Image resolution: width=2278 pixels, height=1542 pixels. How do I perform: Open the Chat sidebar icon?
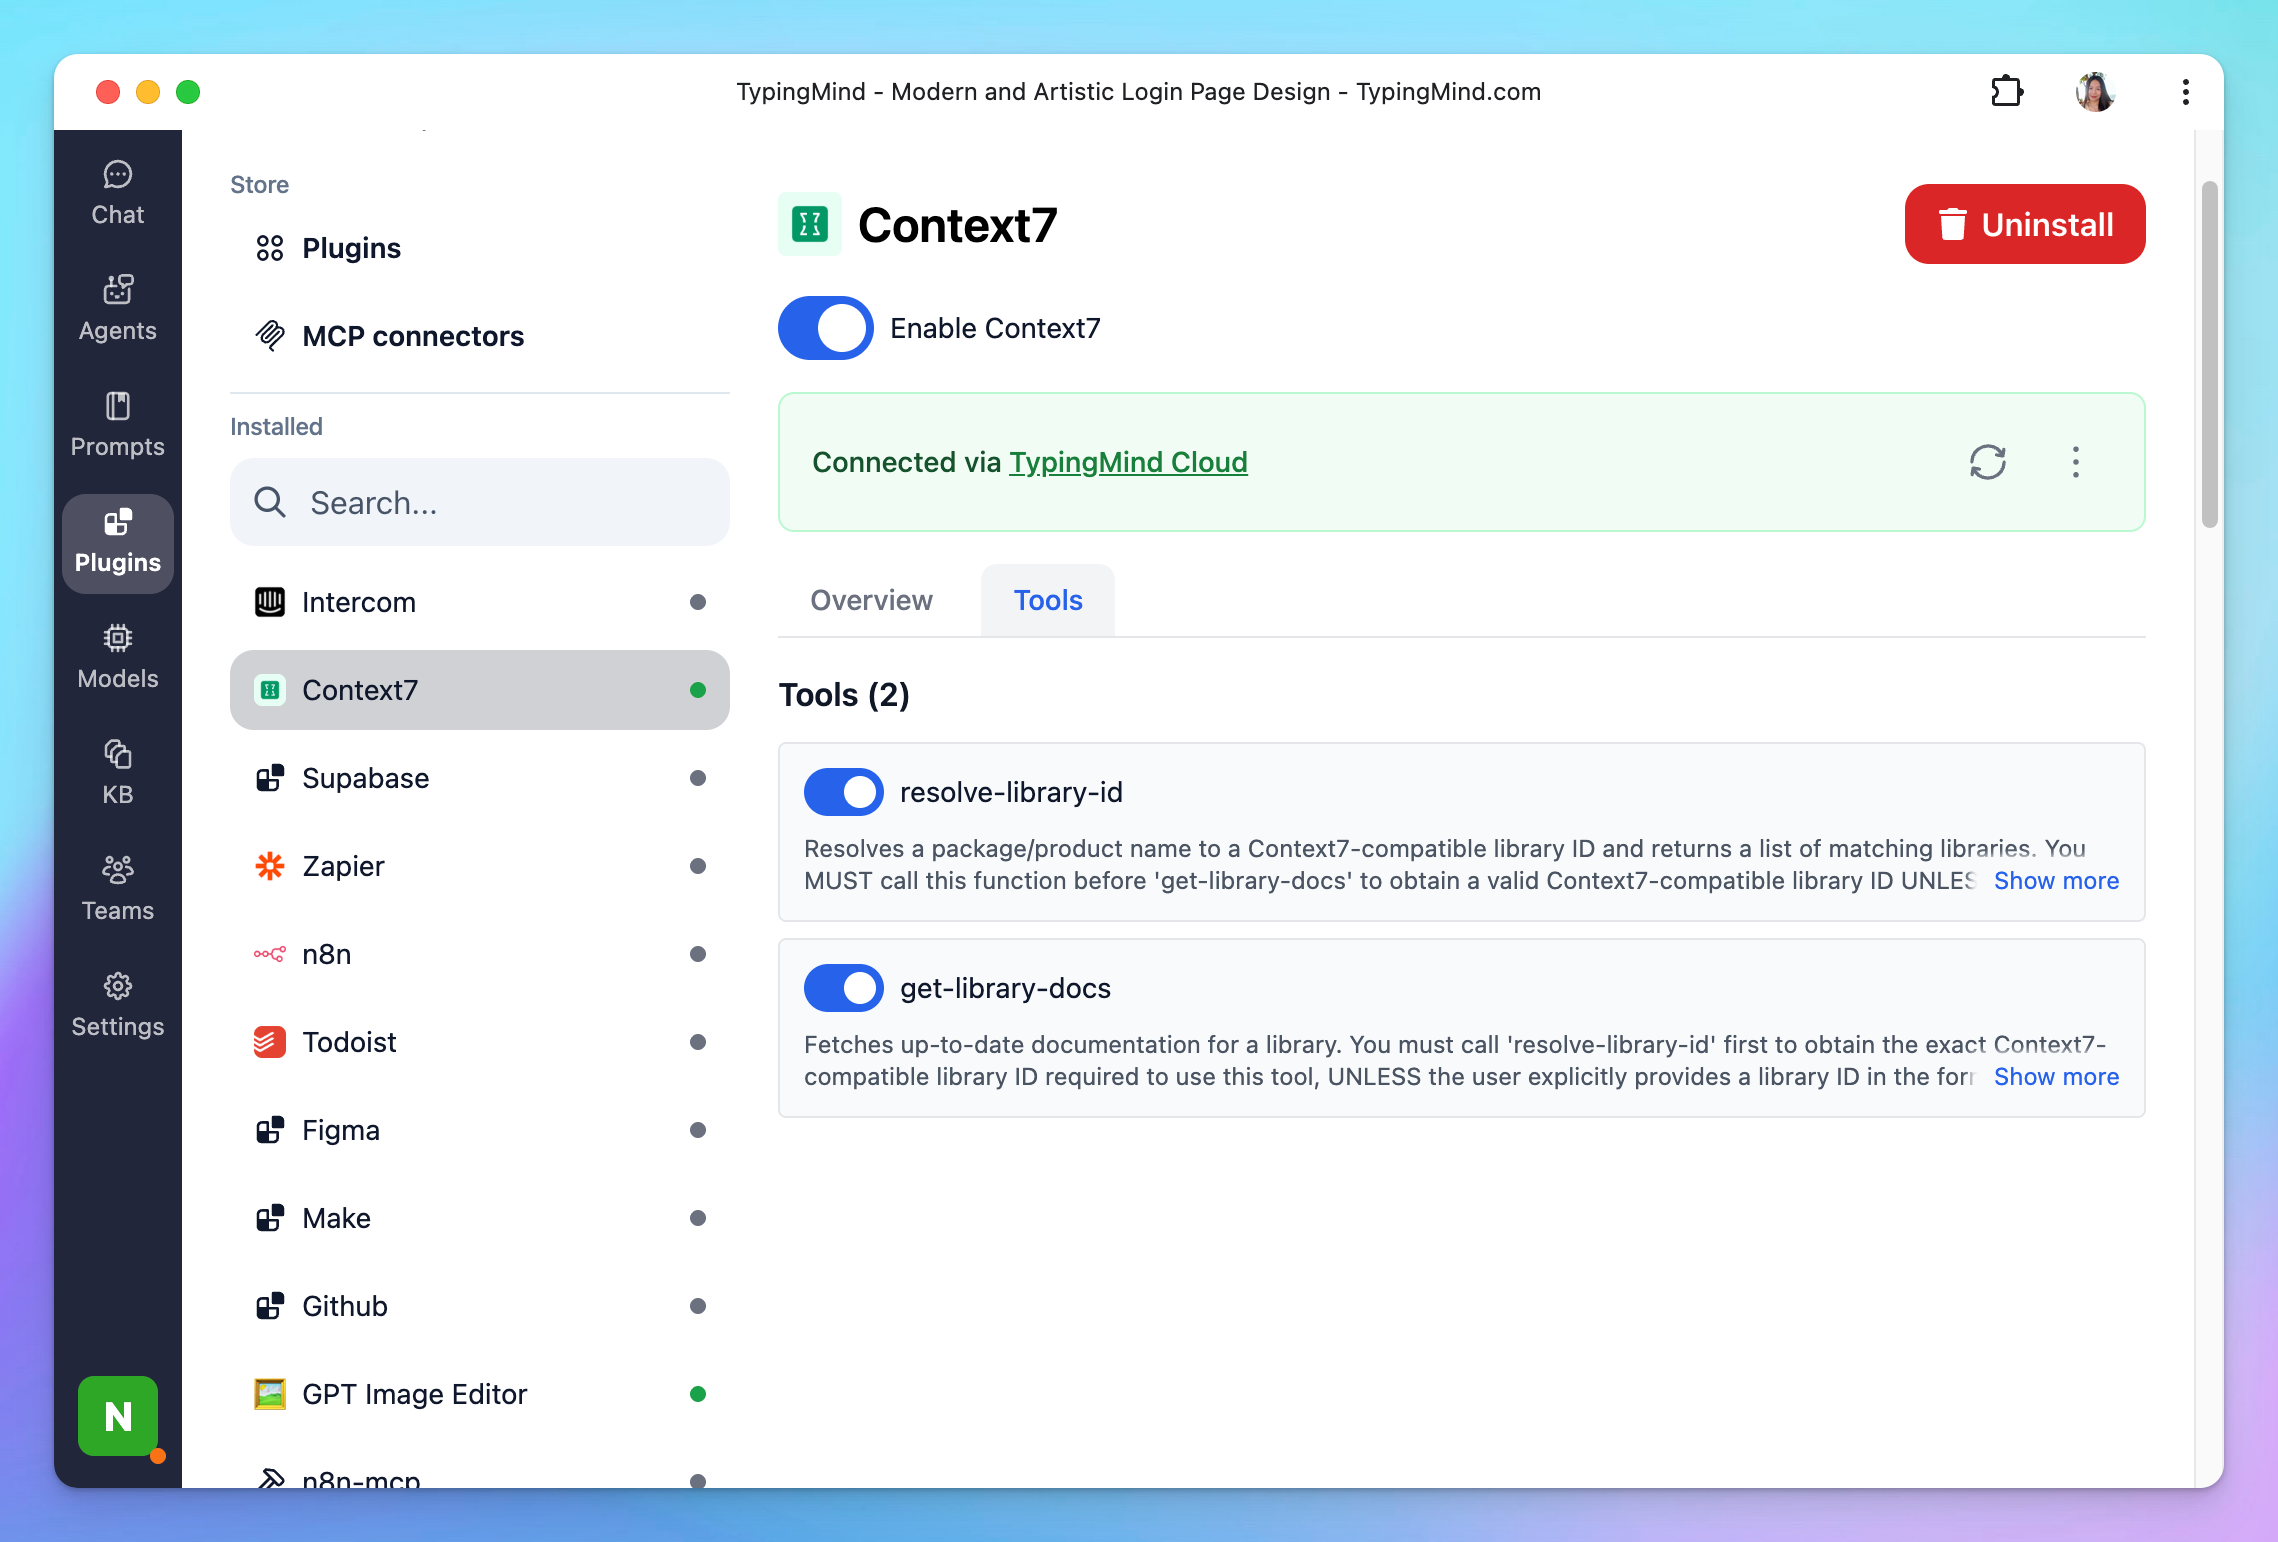pos(118,193)
